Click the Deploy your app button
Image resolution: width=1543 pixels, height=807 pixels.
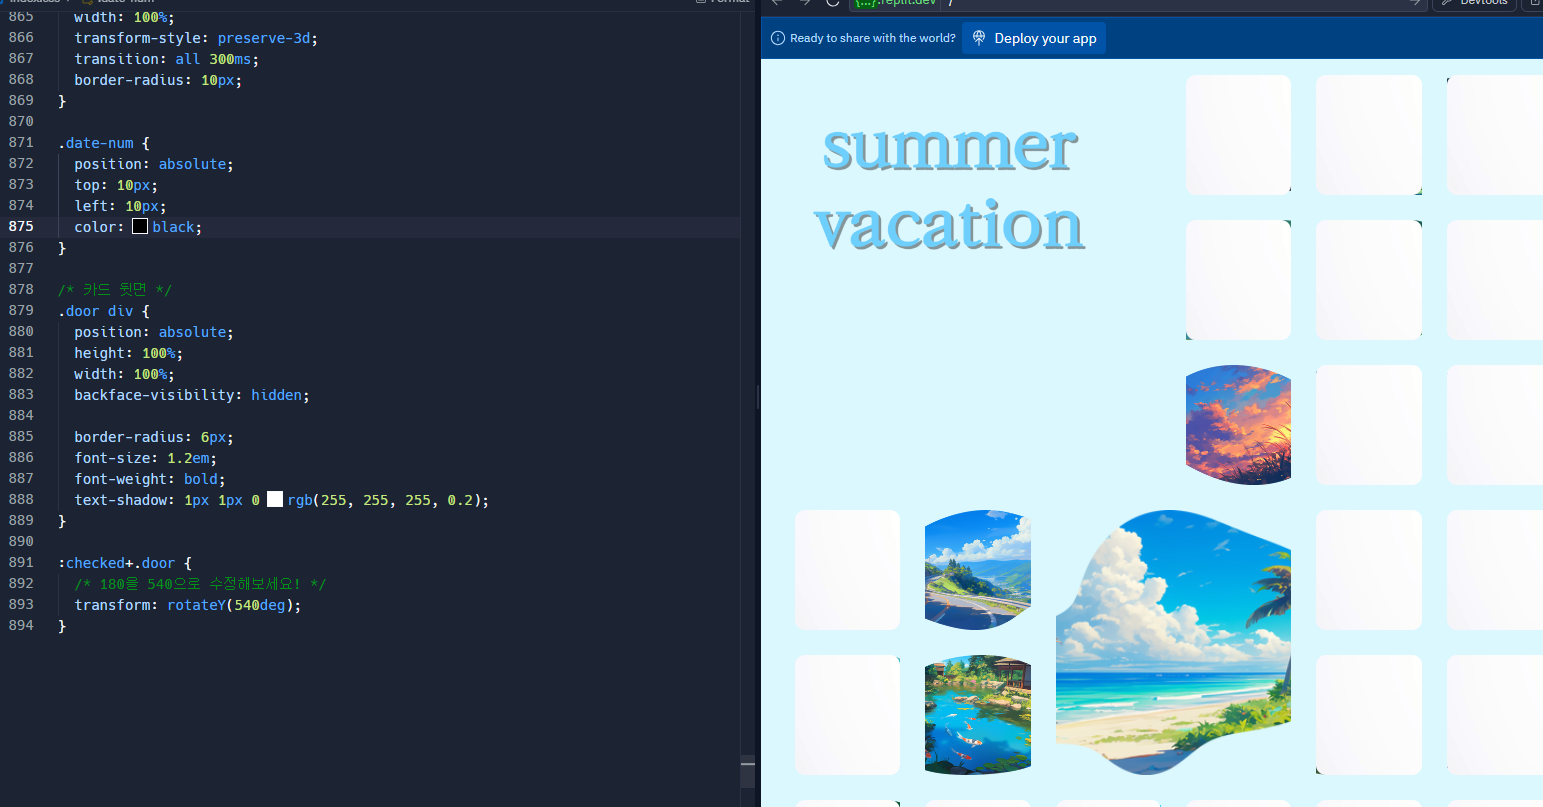[x=1034, y=38]
